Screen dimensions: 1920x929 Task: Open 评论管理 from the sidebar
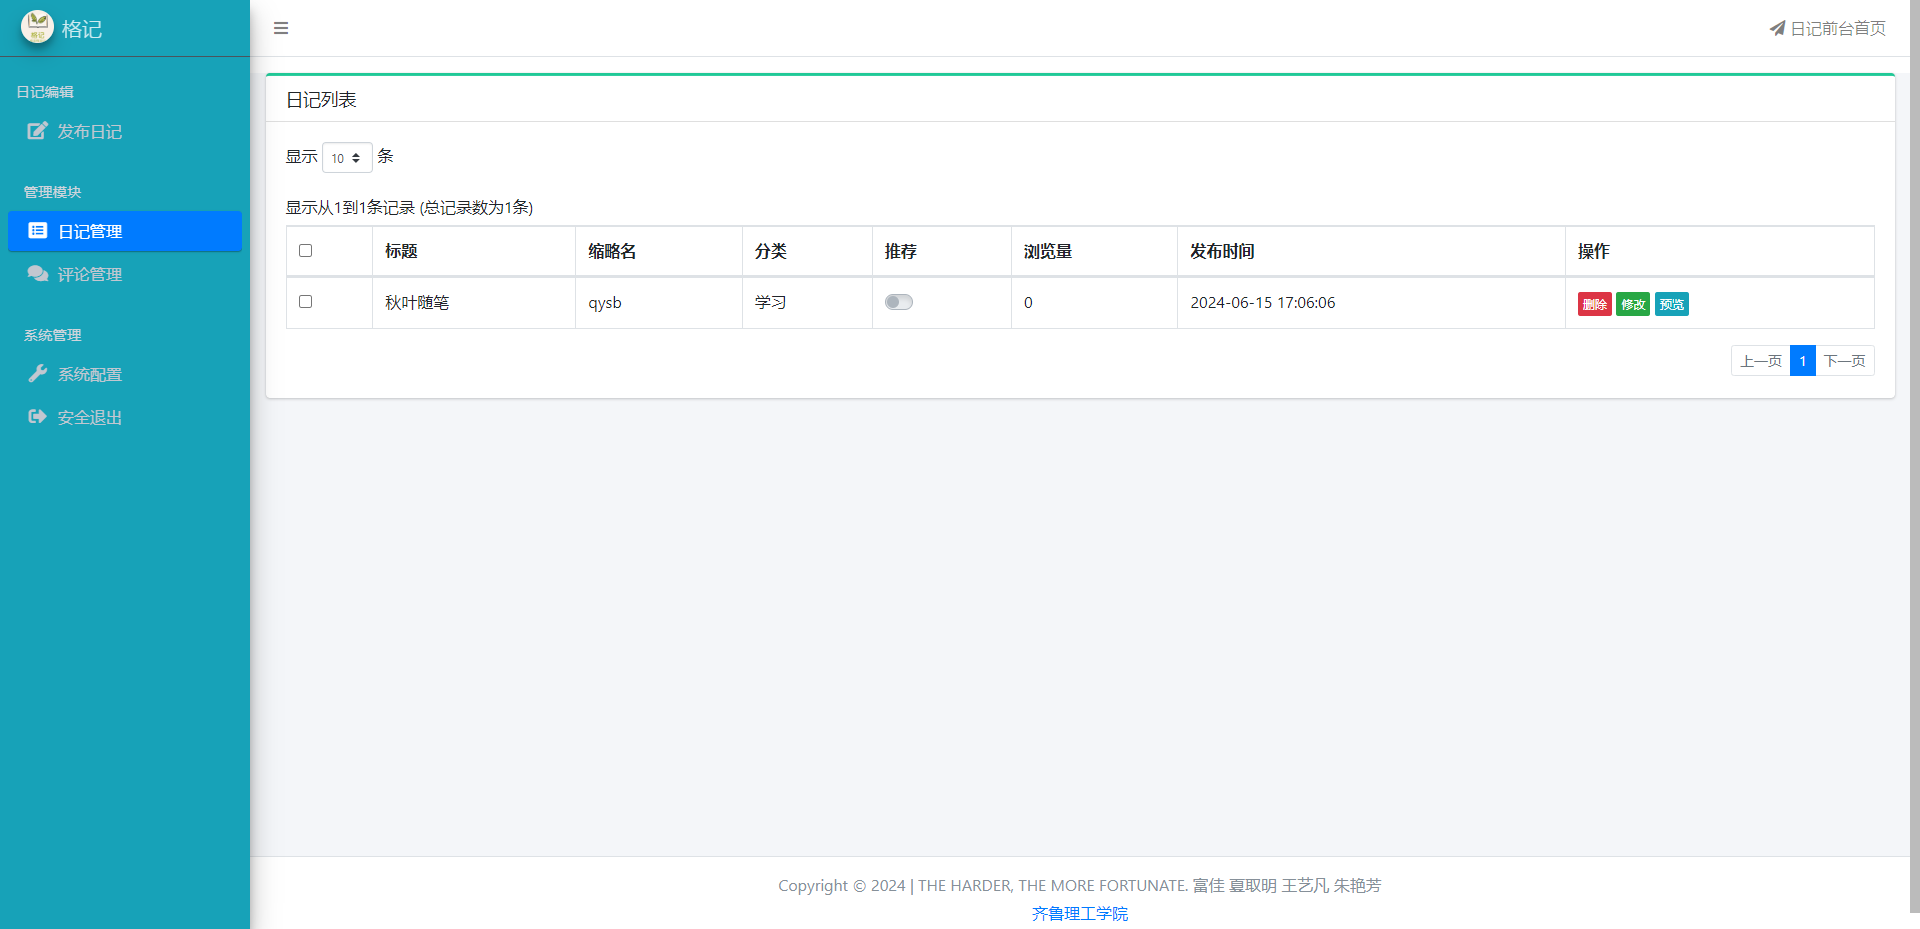click(90, 274)
